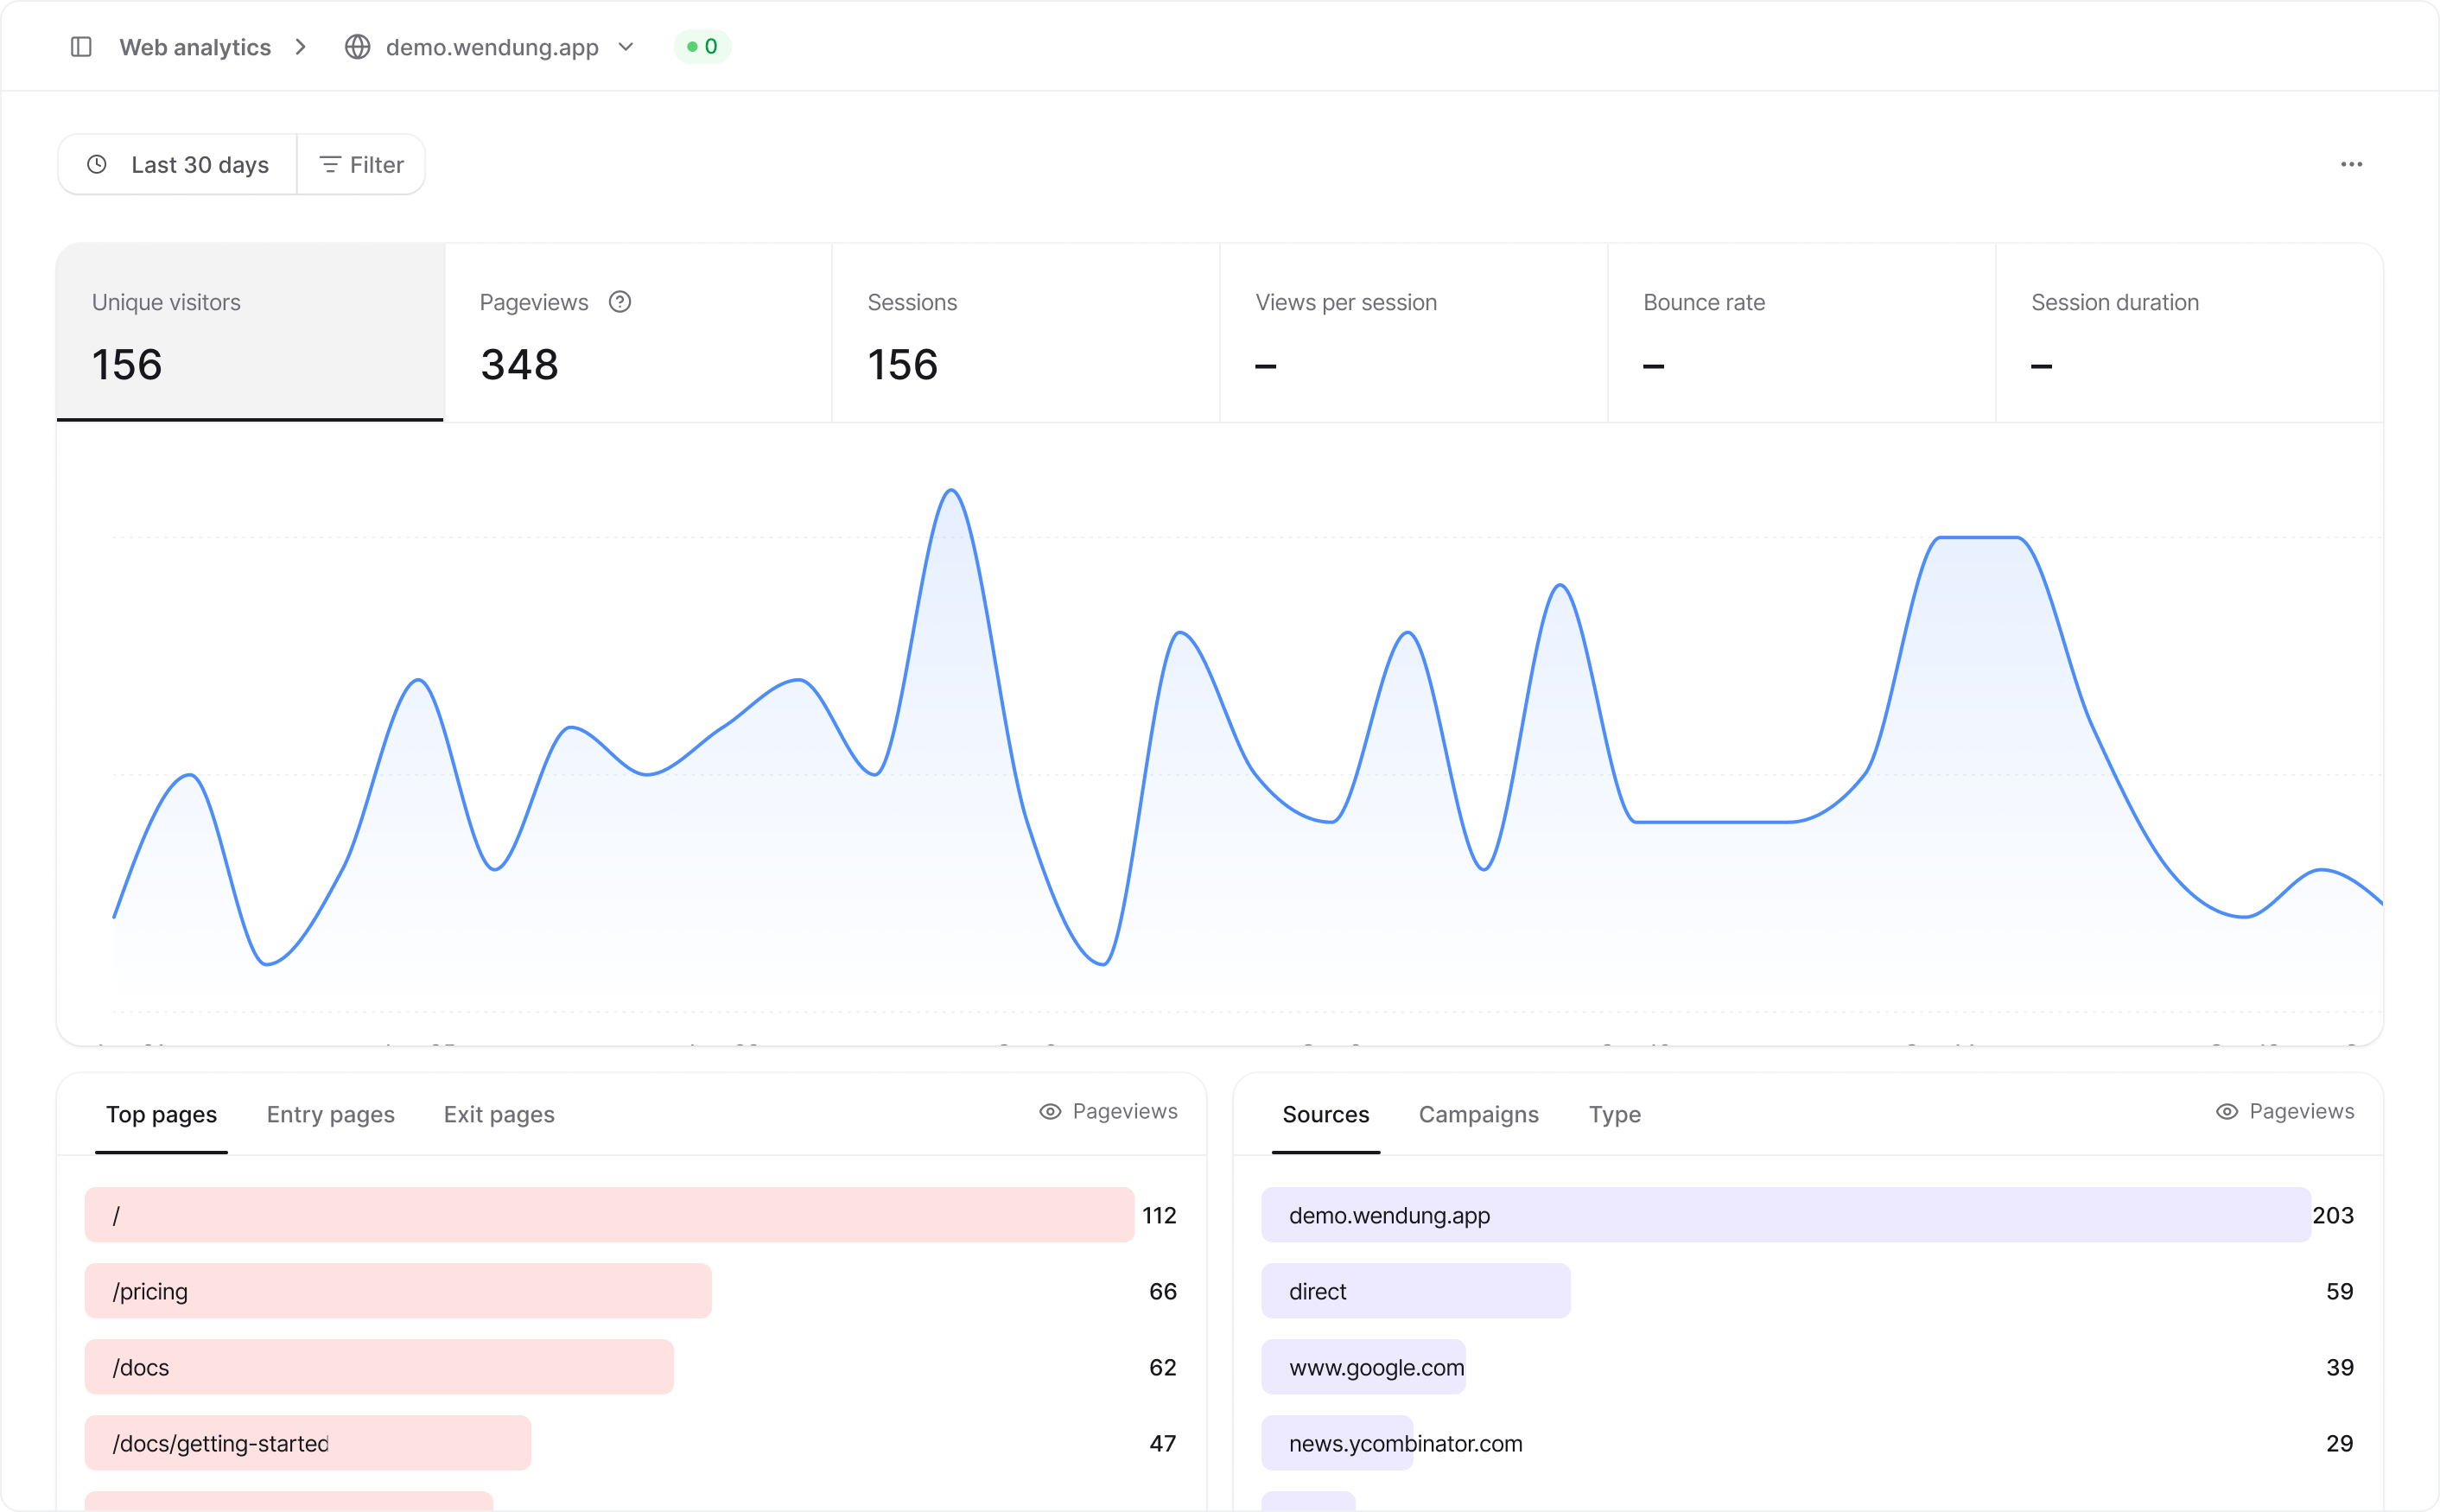Viewport: 2440px width, 1512px height.
Task: Switch to the Type tab
Action: 1614,1114
